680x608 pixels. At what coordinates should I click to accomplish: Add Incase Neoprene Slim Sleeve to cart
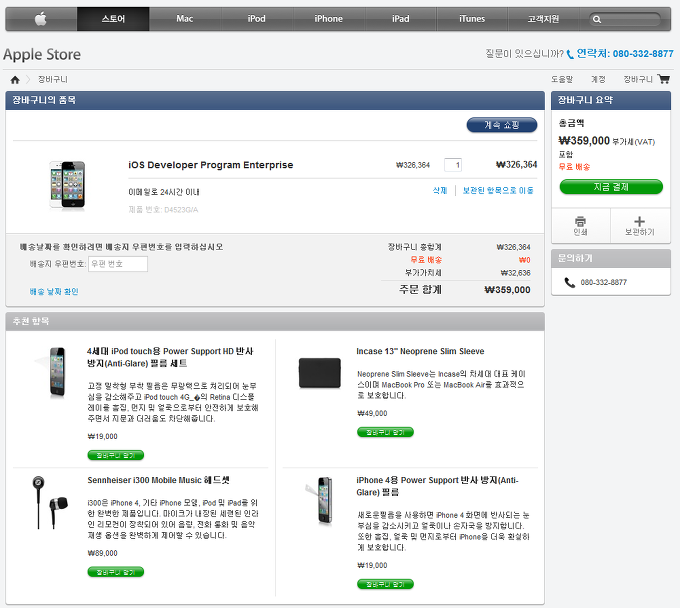point(385,432)
